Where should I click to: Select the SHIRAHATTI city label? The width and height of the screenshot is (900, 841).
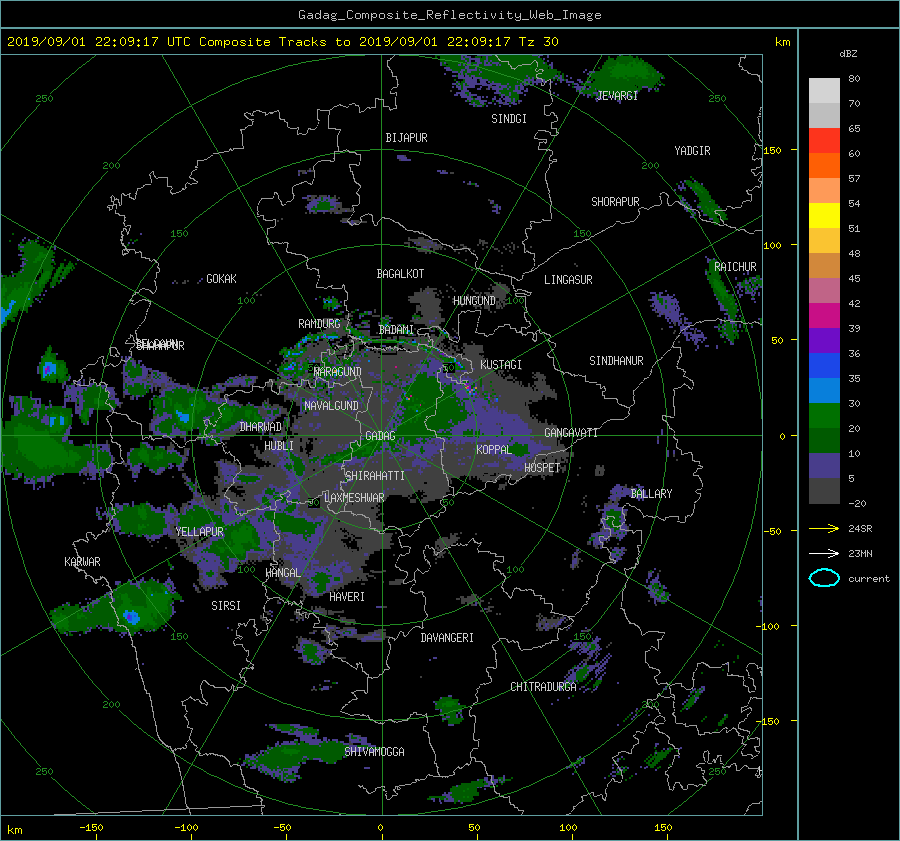[x=375, y=476]
